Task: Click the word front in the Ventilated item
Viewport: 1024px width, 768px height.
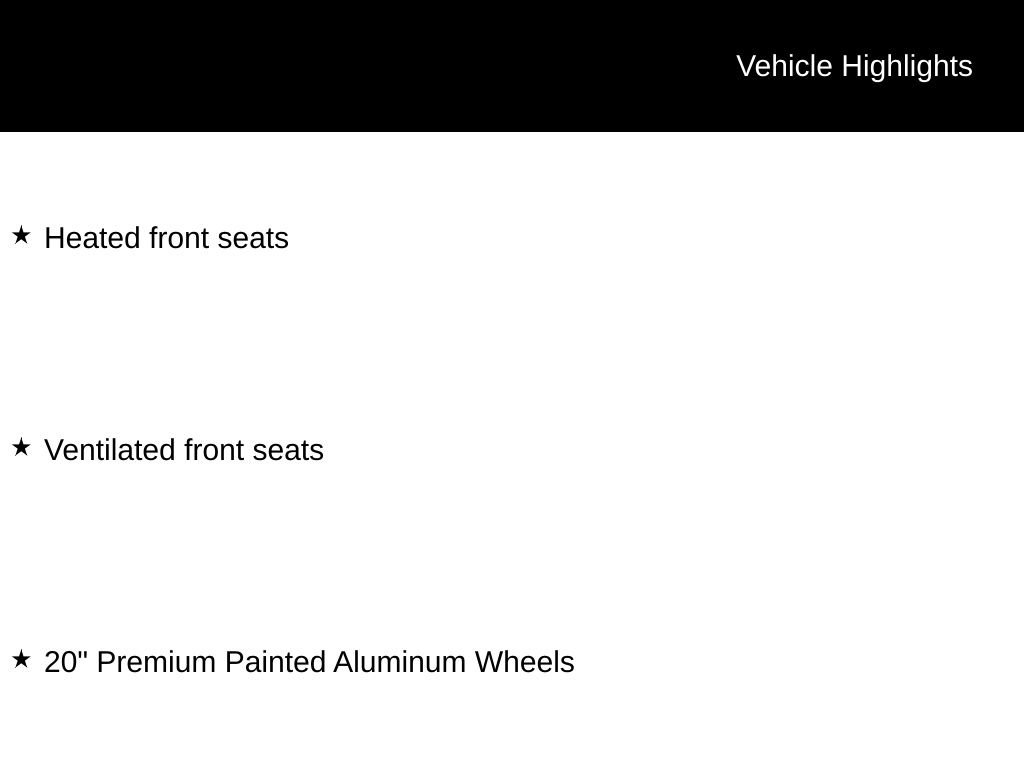Action: coord(214,450)
